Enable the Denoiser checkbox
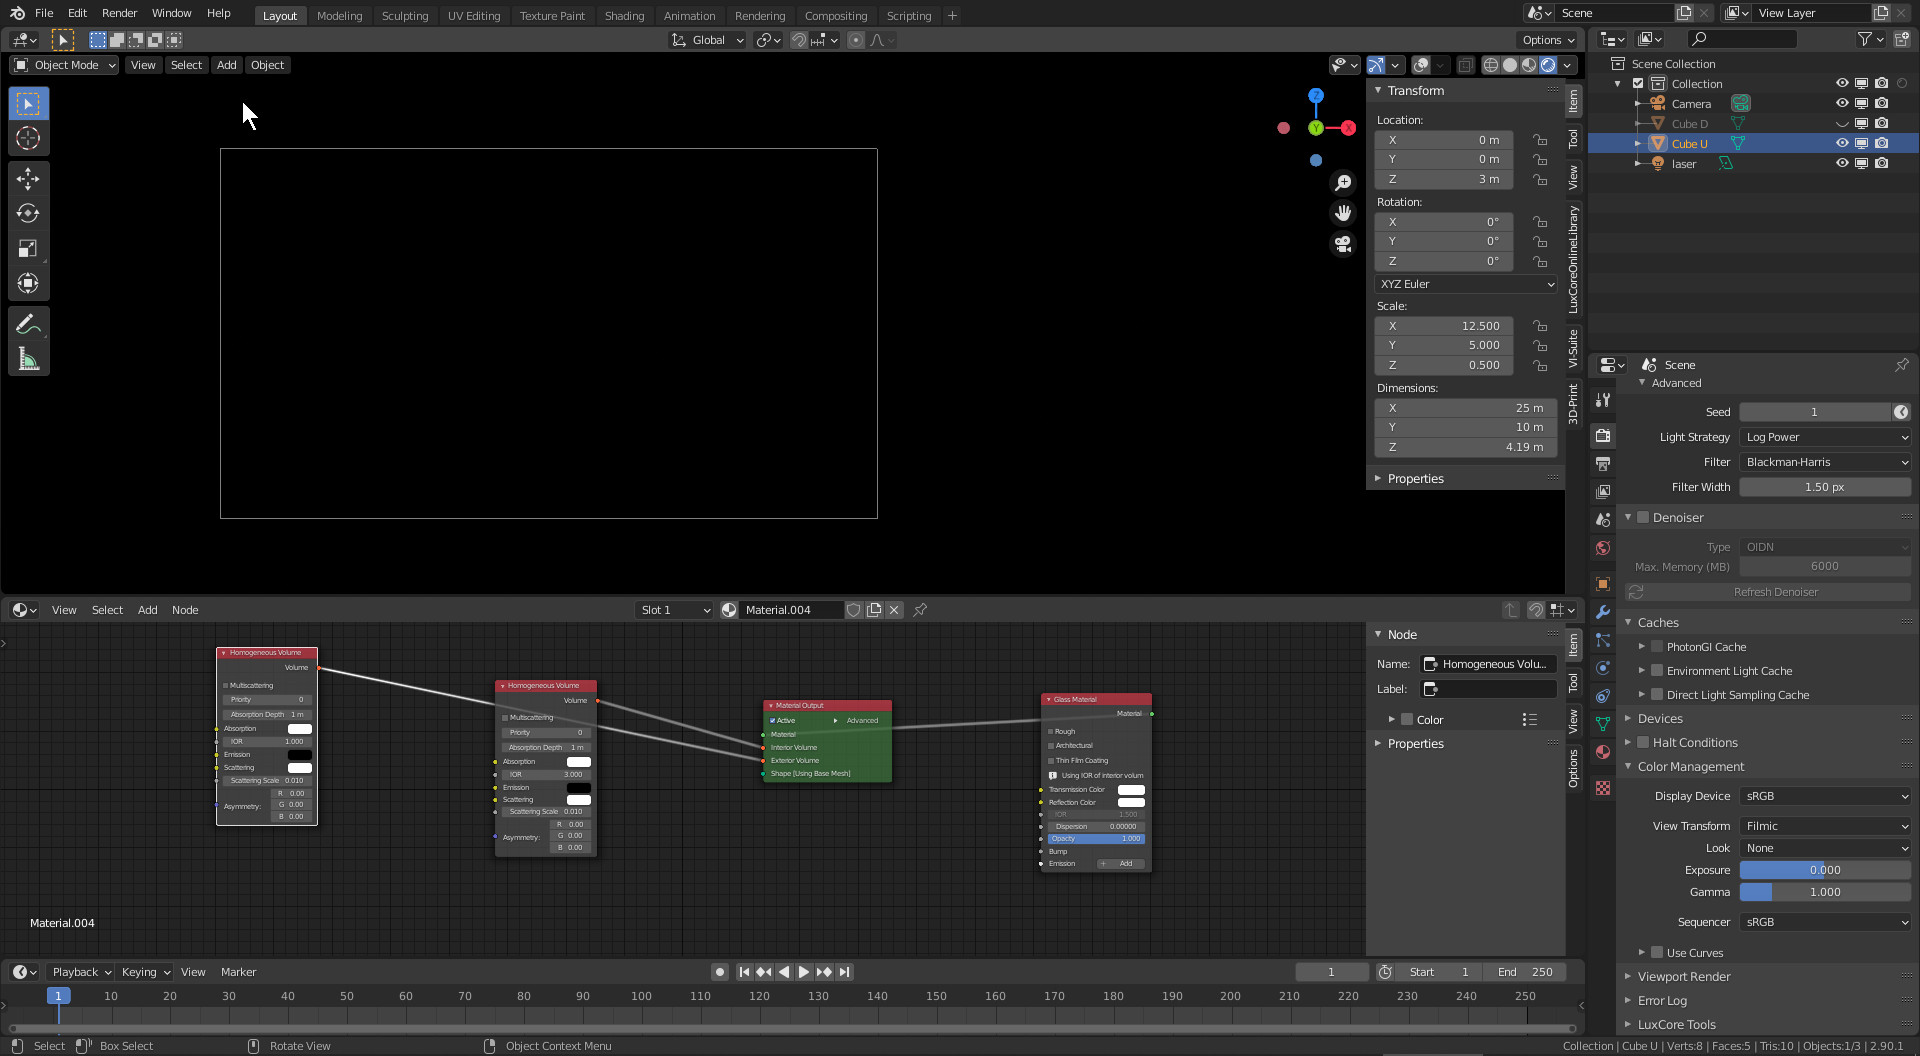Image resolution: width=1920 pixels, height=1056 pixels. (1643, 518)
